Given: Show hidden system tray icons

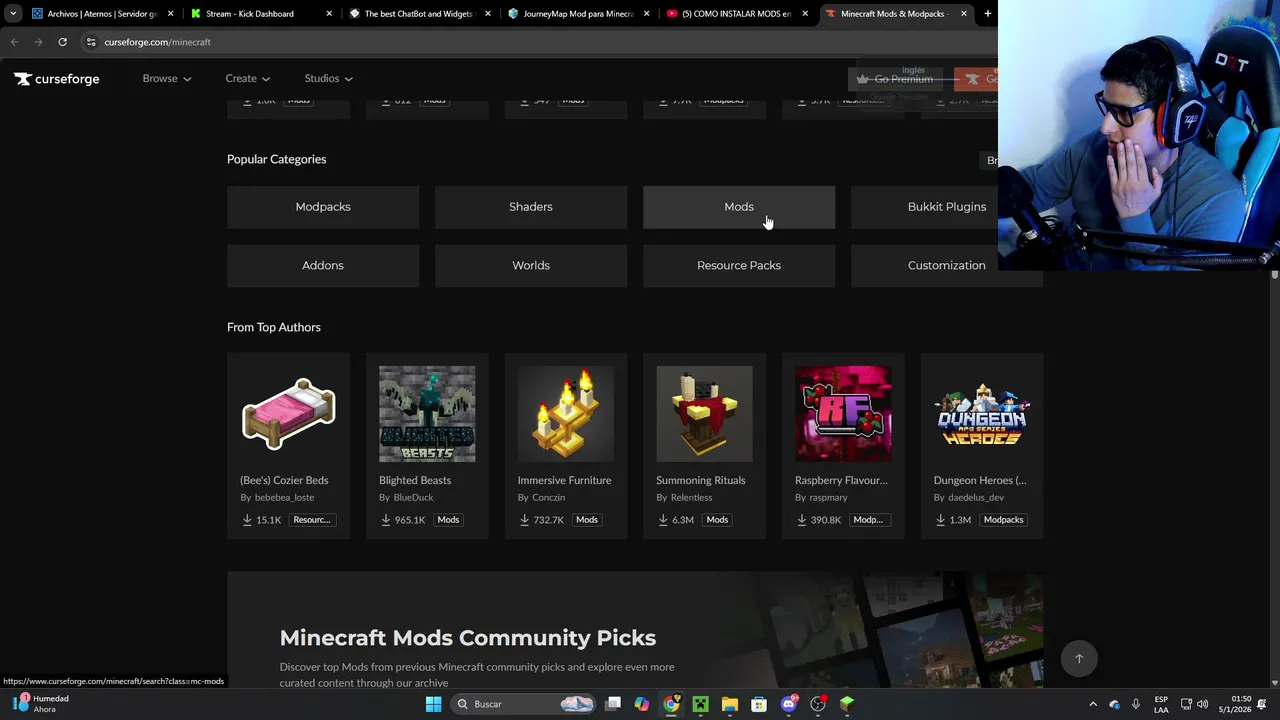Looking at the screenshot, I should point(1093,704).
